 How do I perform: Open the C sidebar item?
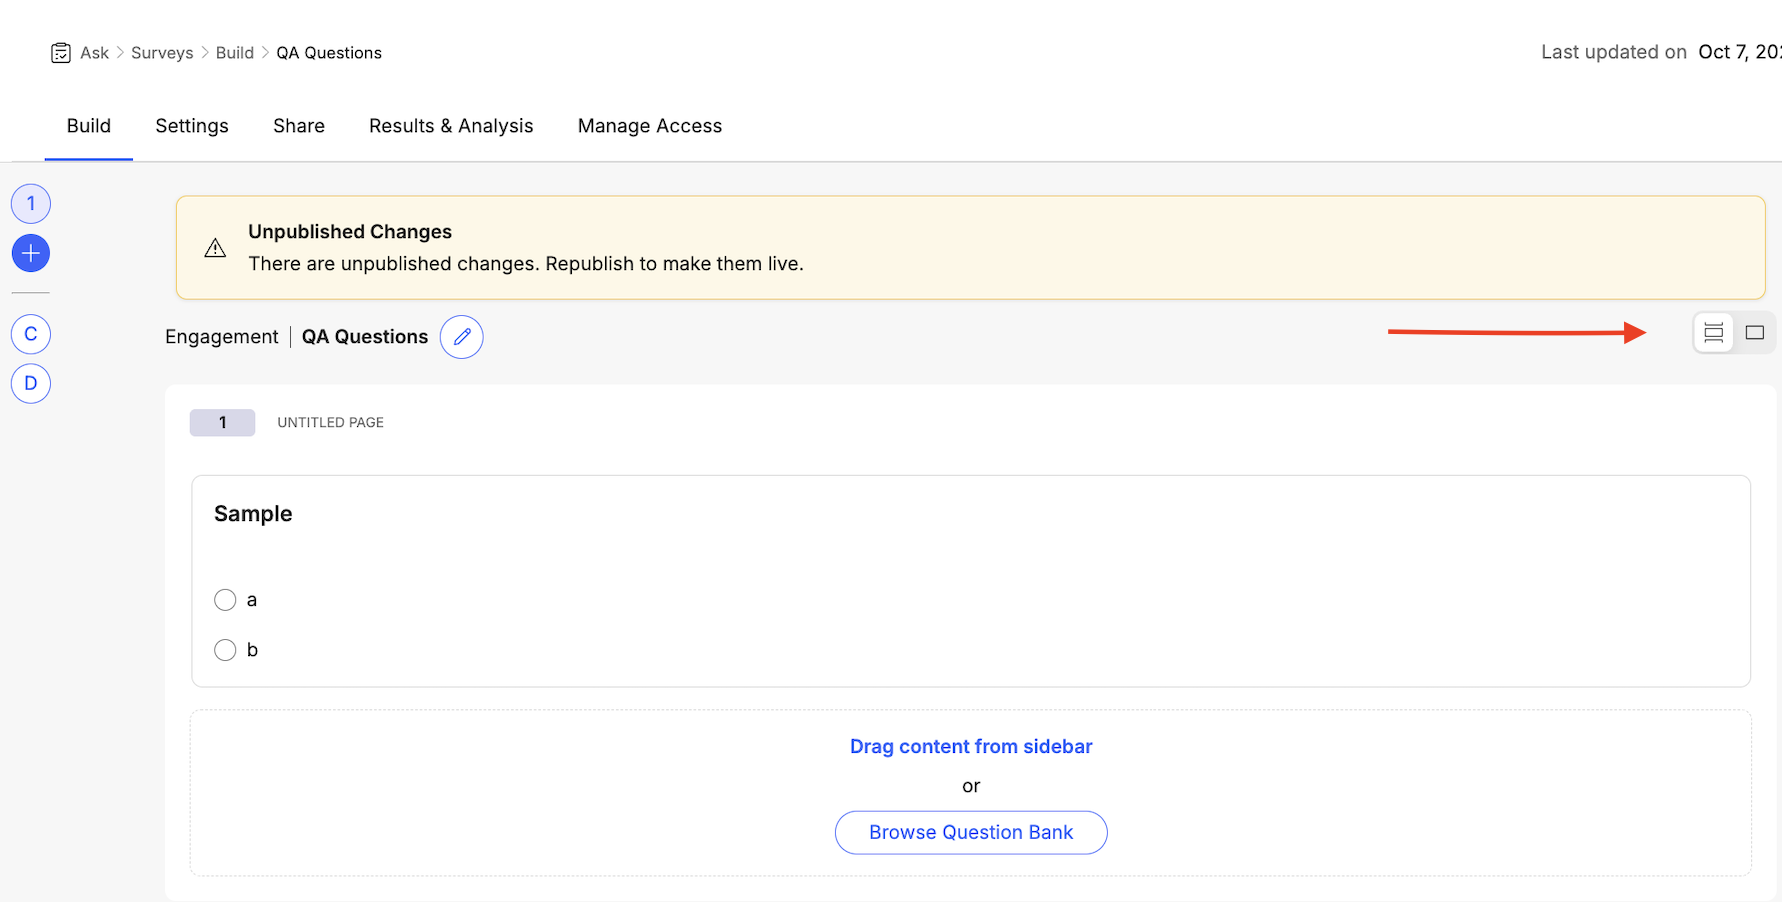pos(31,334)
